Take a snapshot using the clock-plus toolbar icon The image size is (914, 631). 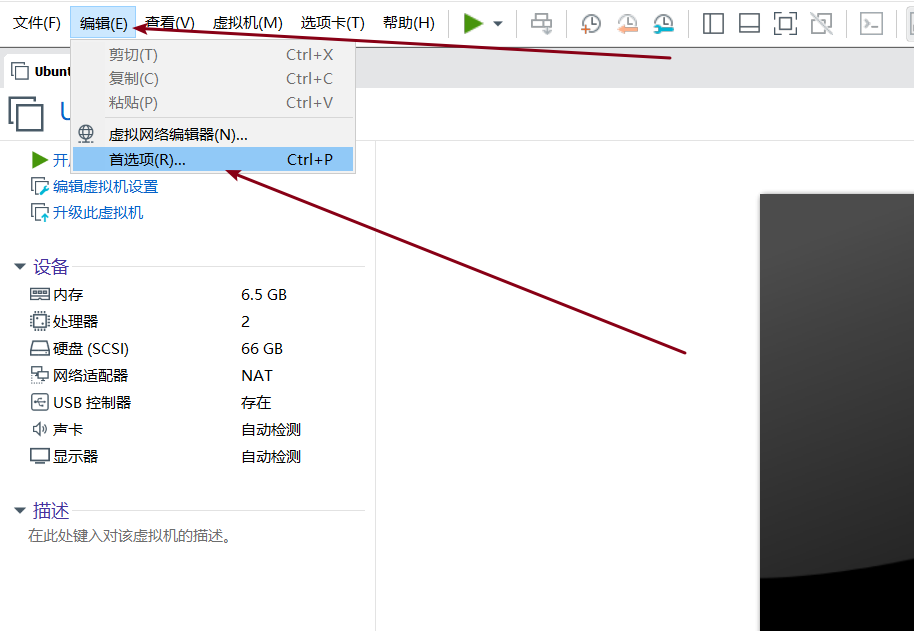[590, 23]
